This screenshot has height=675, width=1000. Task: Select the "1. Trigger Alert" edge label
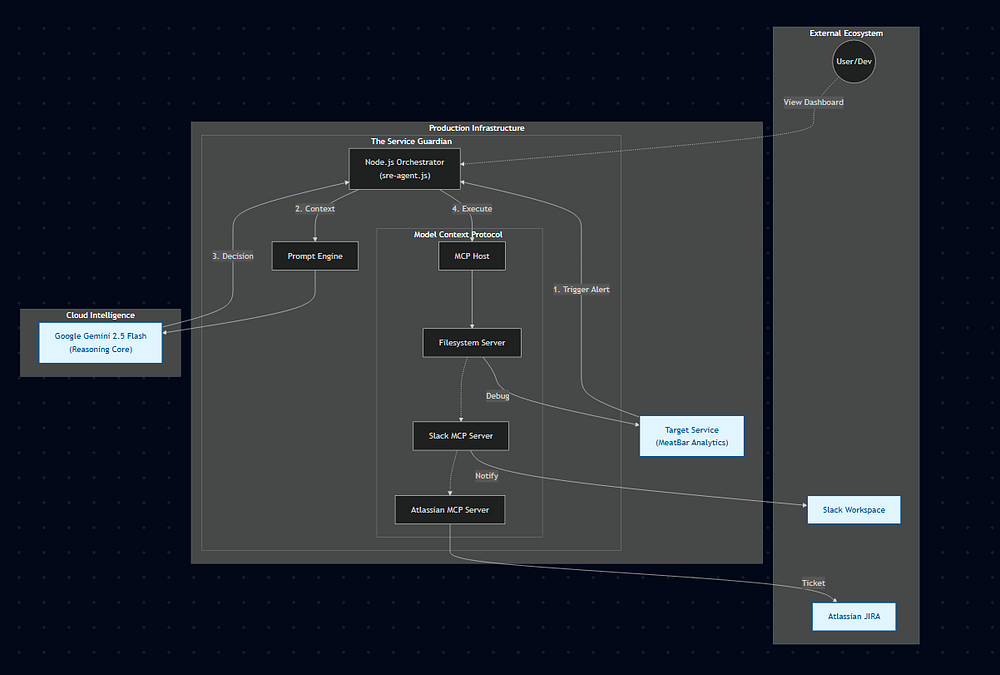coord(581,289)
